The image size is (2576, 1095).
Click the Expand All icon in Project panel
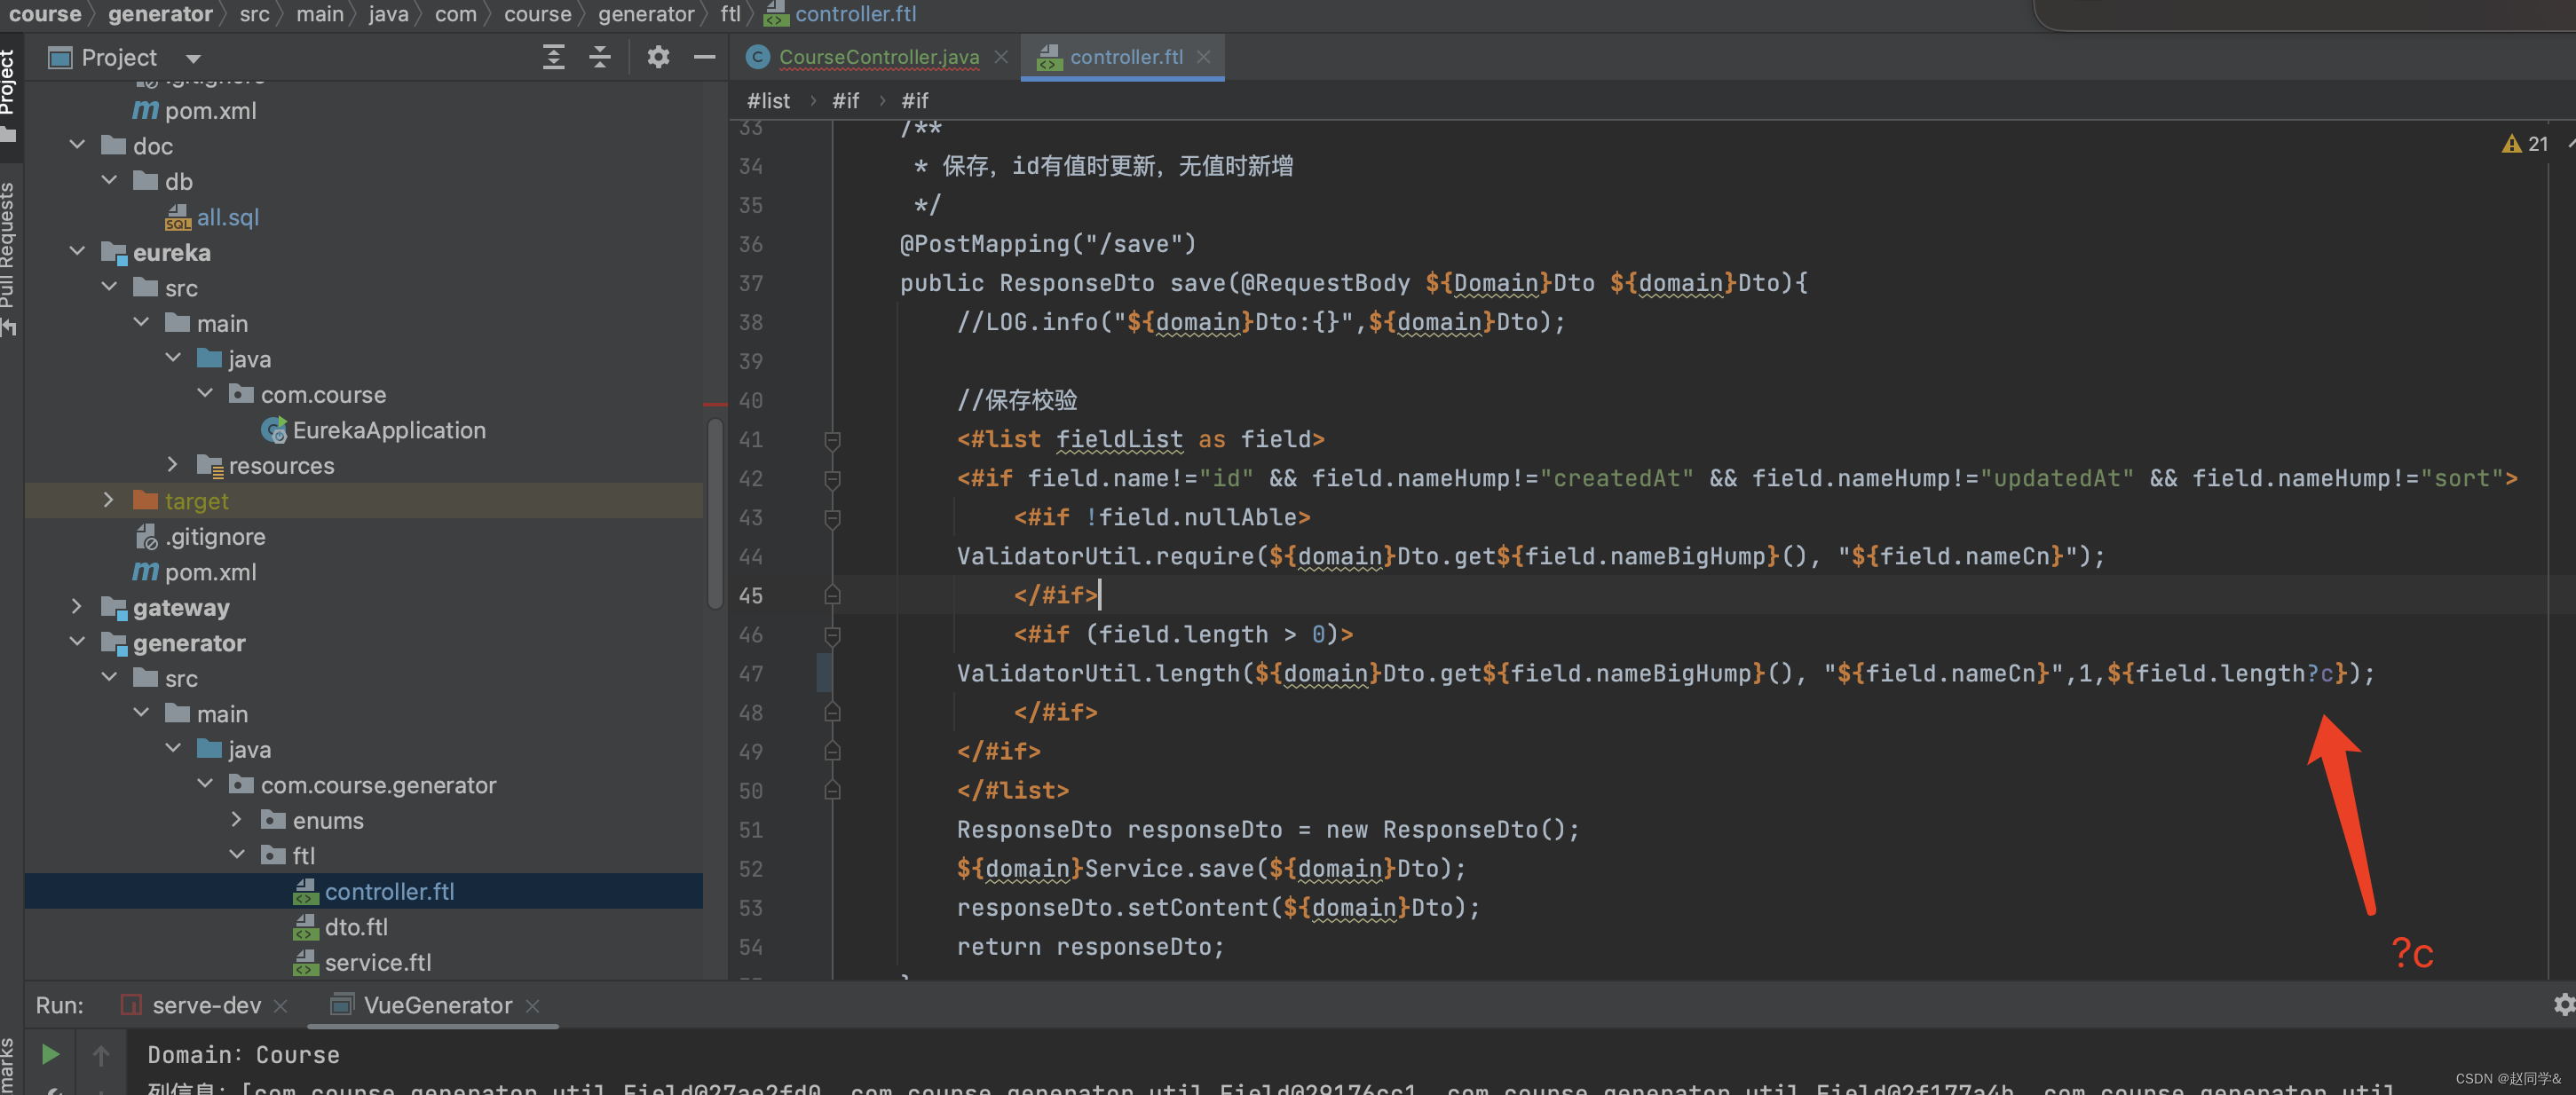click(x=553, y=57)
